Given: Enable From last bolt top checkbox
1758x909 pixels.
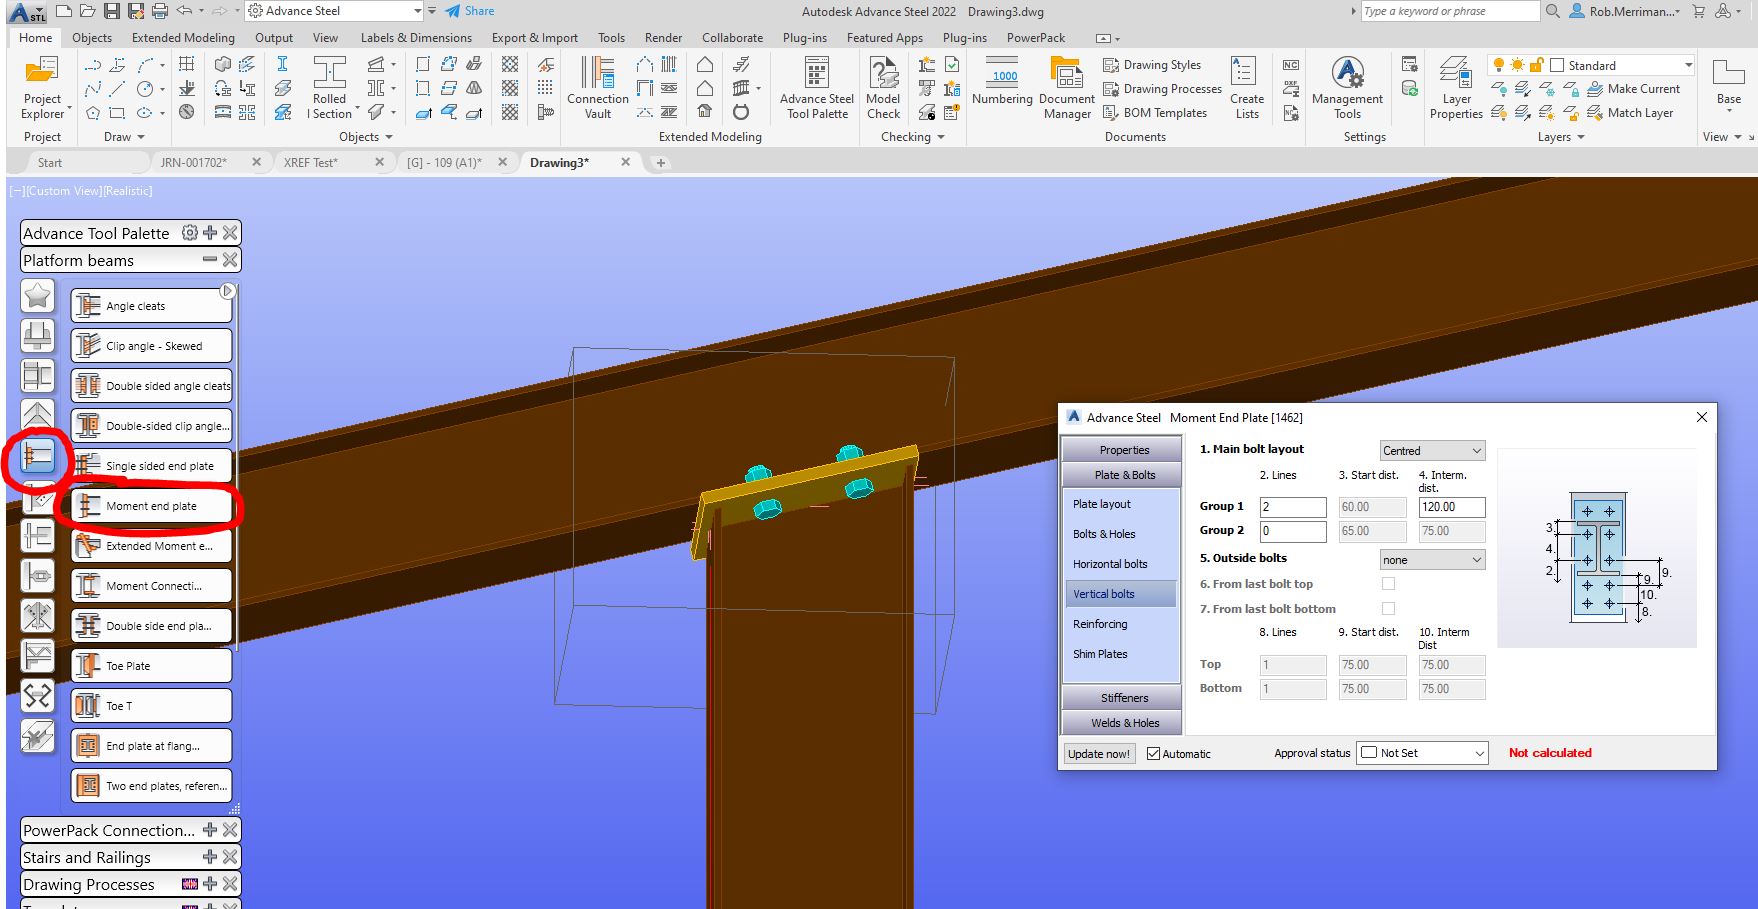Looking at the screenshot, I should point(1388,584).
